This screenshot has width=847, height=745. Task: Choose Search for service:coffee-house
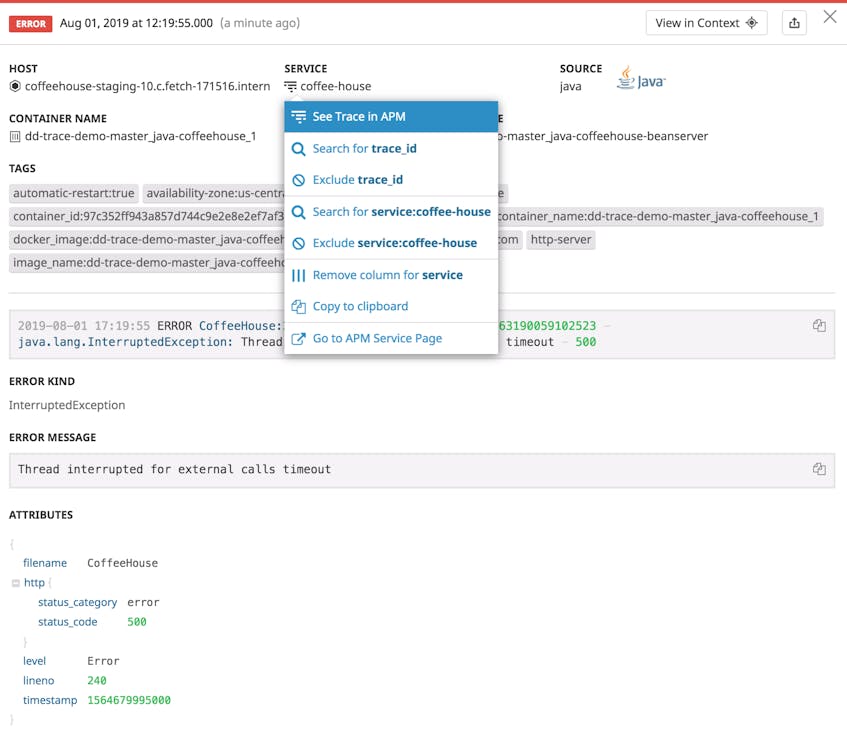pyautogui.click(x=401, y=212)
